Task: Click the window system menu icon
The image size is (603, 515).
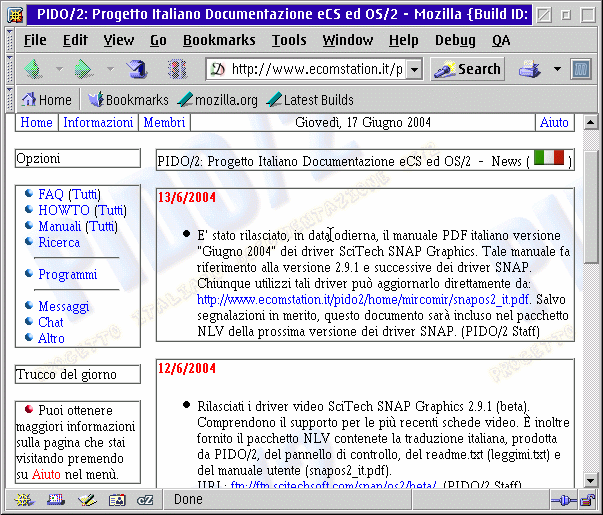Action: point(16,15)
